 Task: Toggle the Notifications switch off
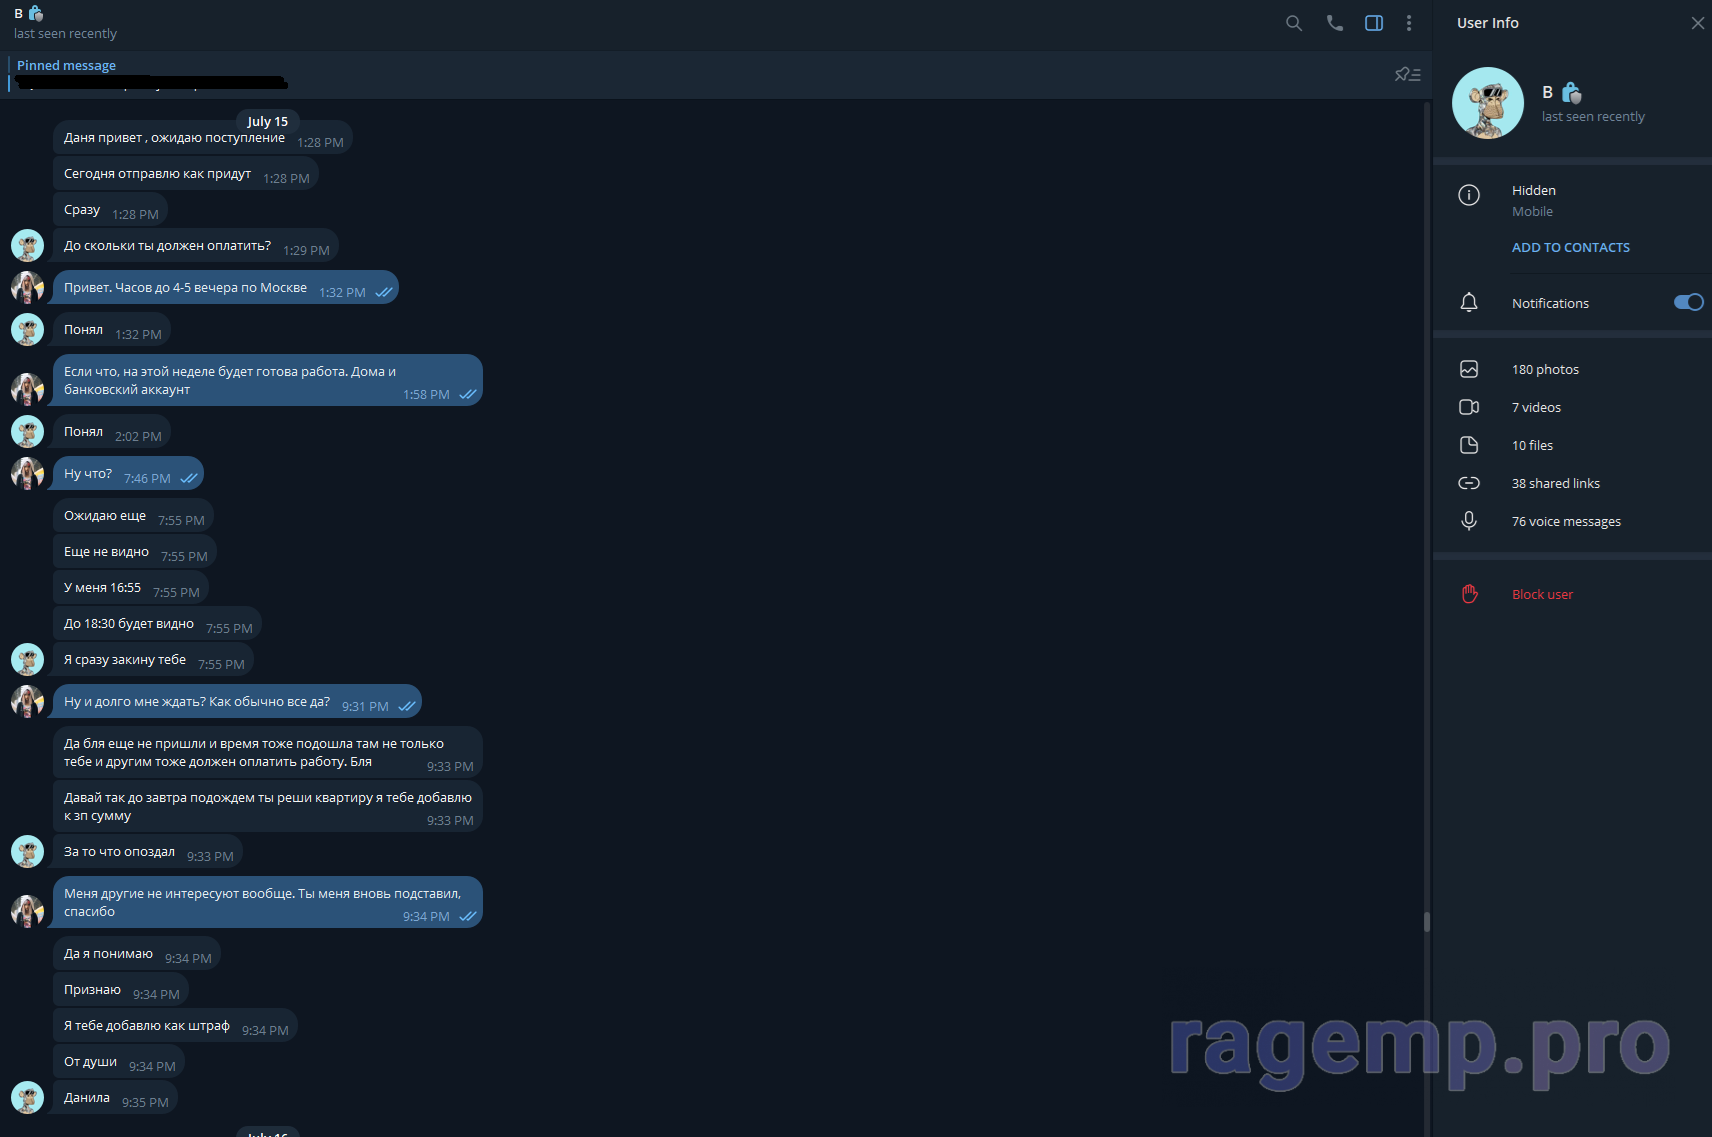coord(1688,303)
